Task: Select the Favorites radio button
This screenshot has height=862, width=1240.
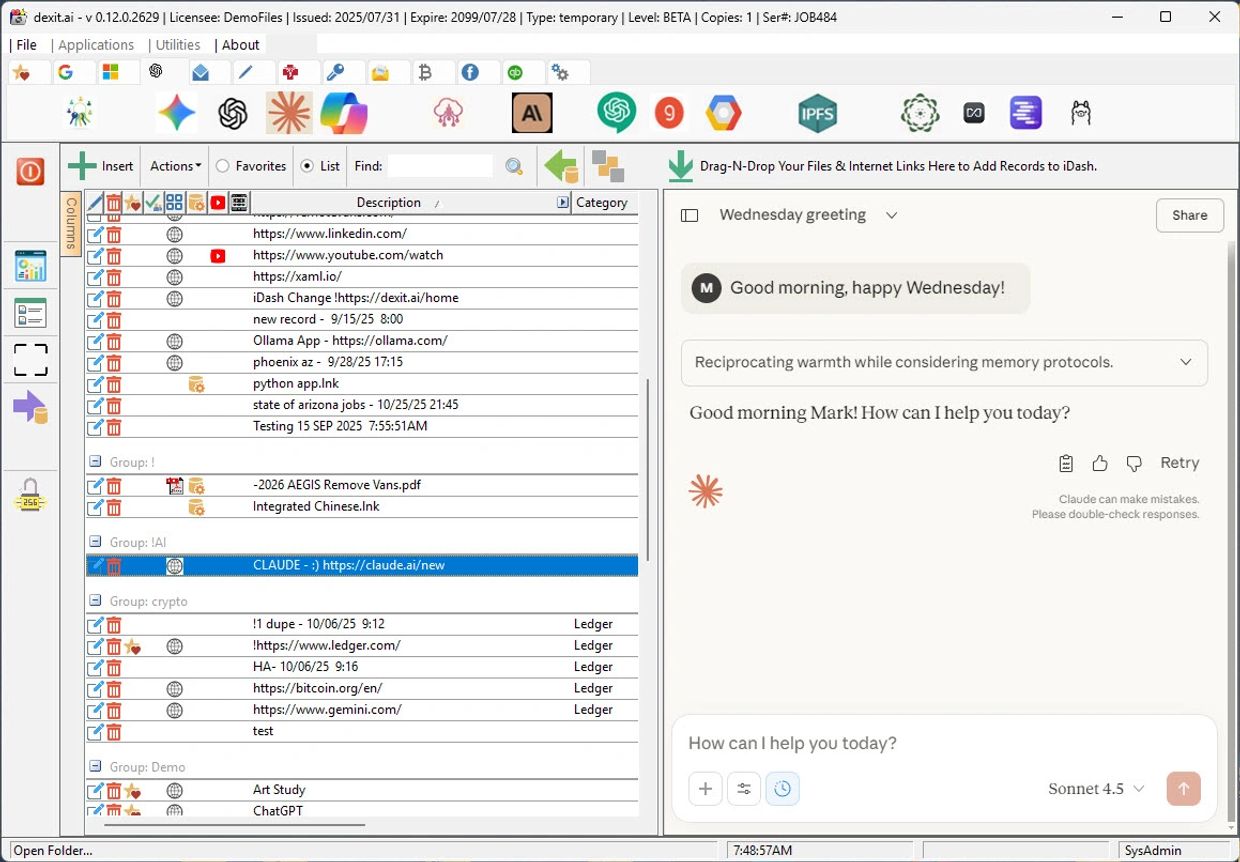Action: tap(223, 166)
